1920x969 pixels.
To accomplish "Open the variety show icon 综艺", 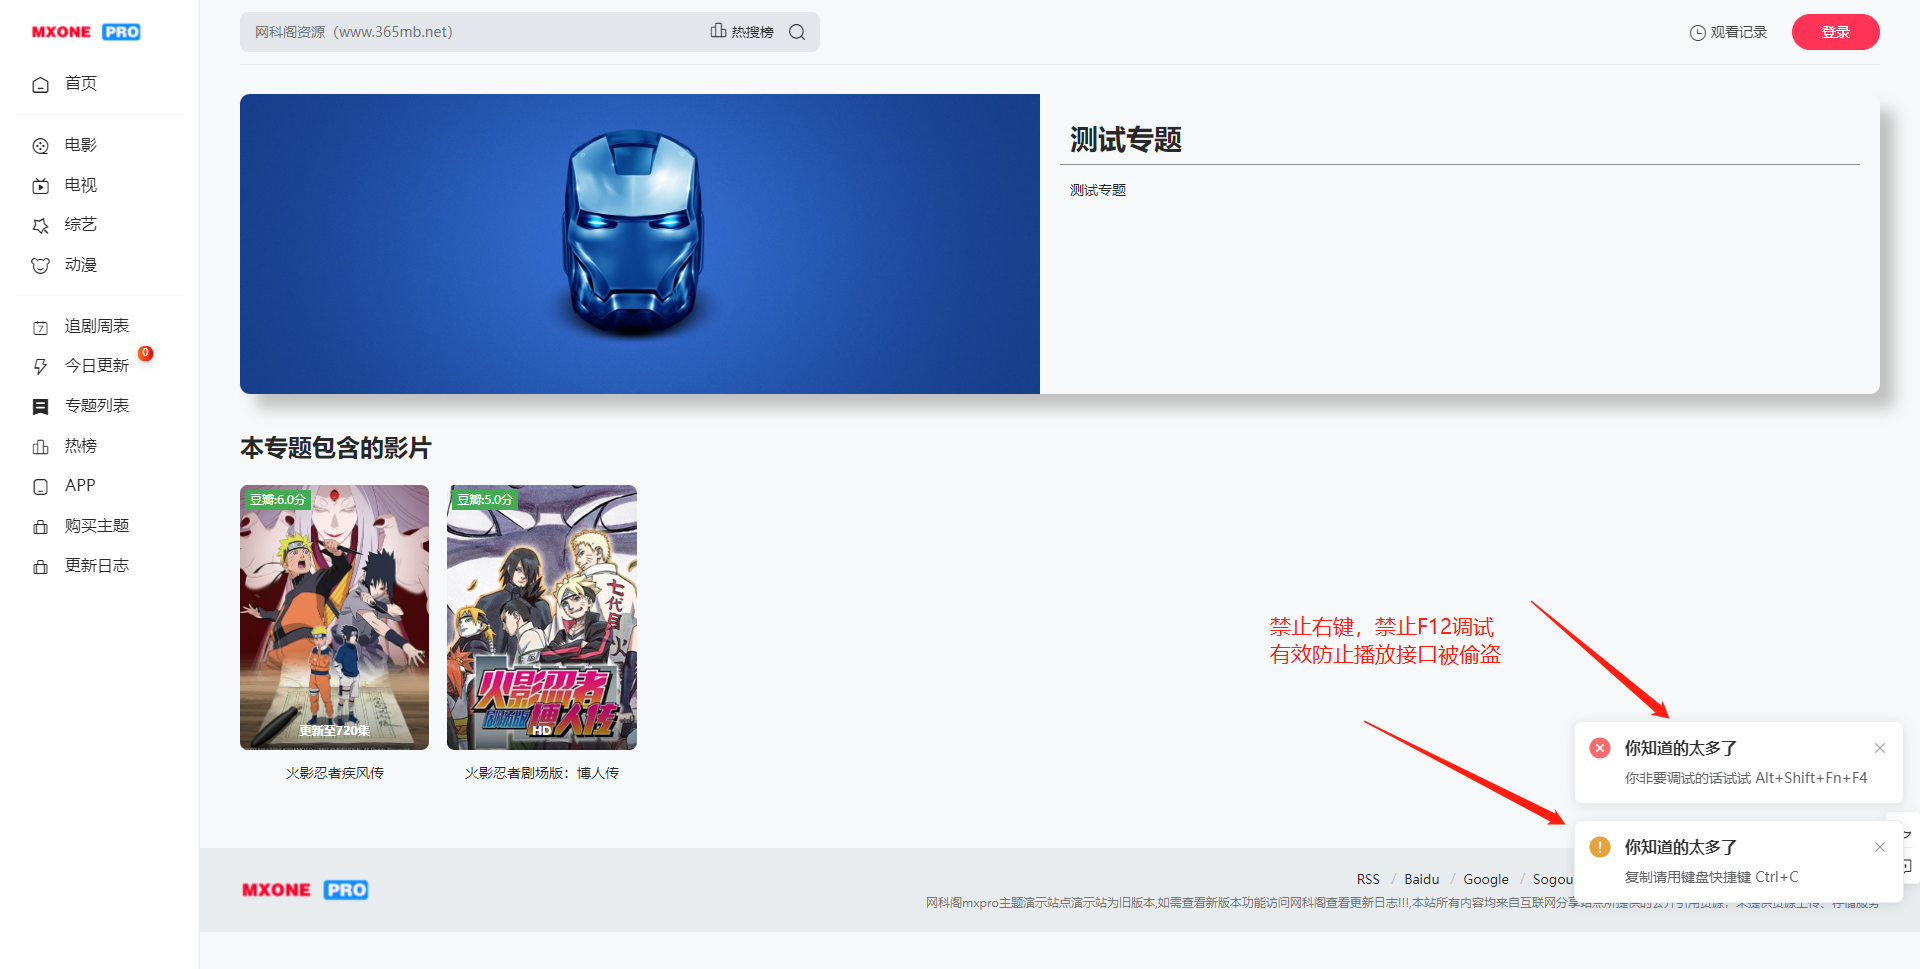I will click(x=41, y=226).
